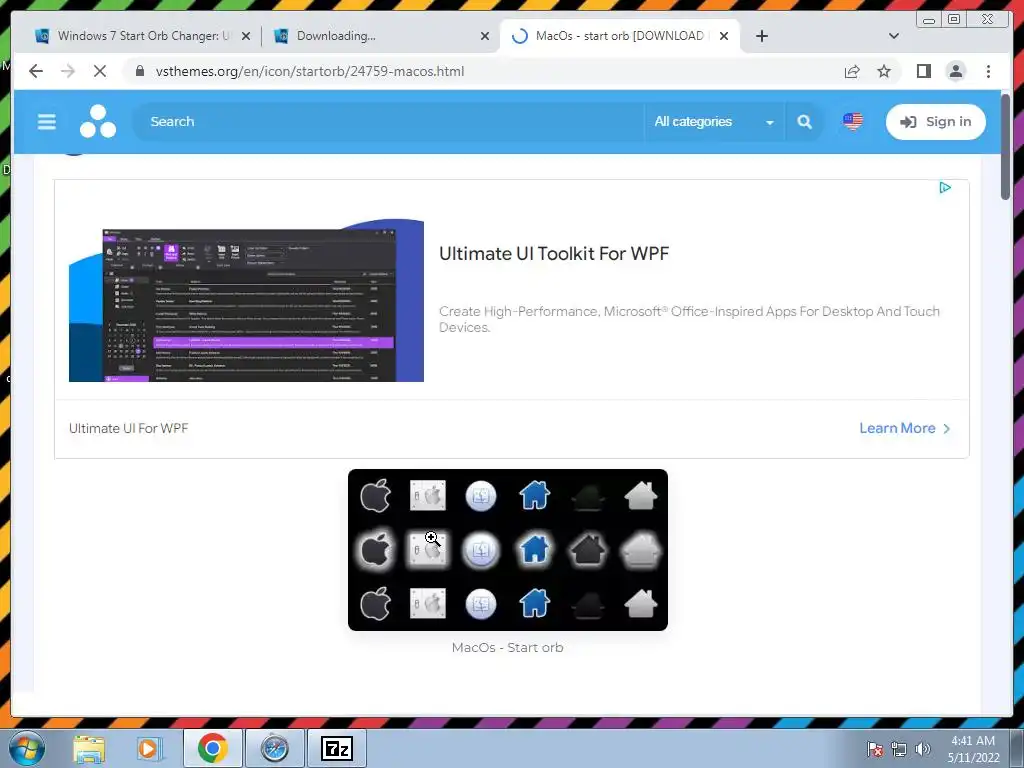Open the Safari compass taskbar icon
Image resolution: width=1024 pixels, height=768 pixels.
click(x=275, y=749)
